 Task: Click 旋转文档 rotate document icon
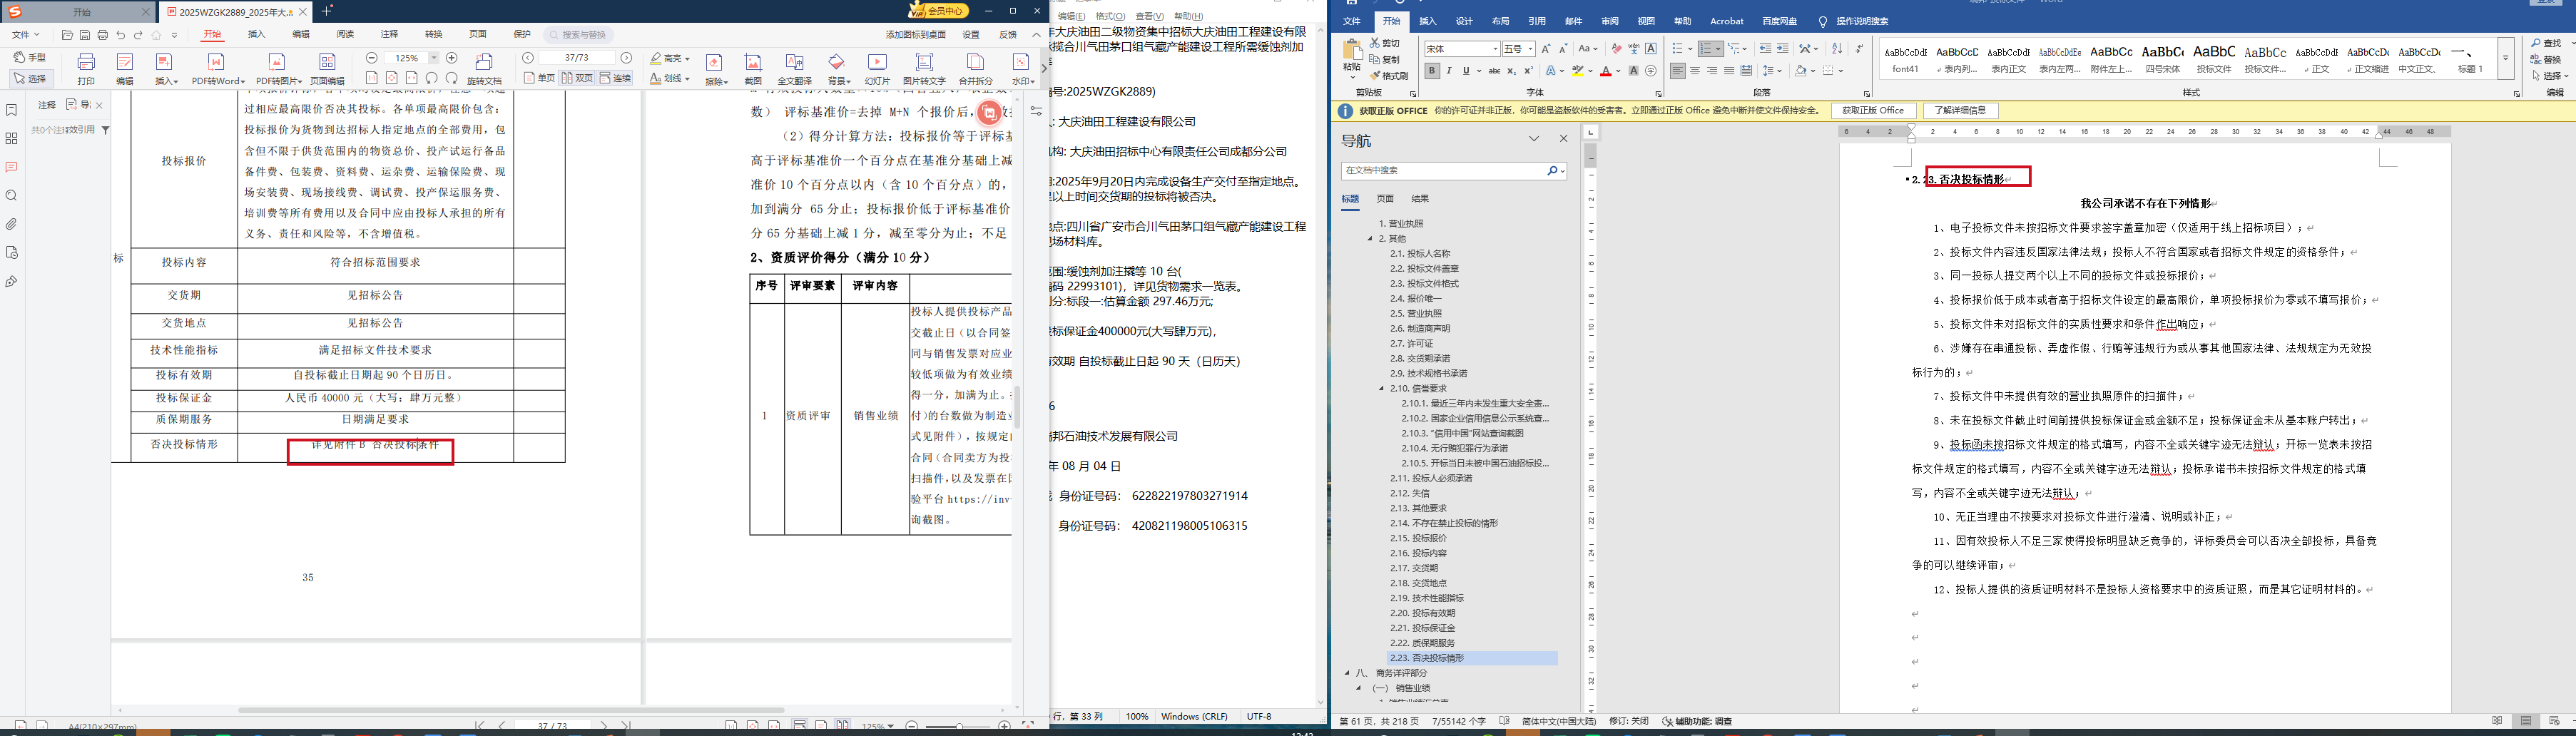[x=484, y=68]
